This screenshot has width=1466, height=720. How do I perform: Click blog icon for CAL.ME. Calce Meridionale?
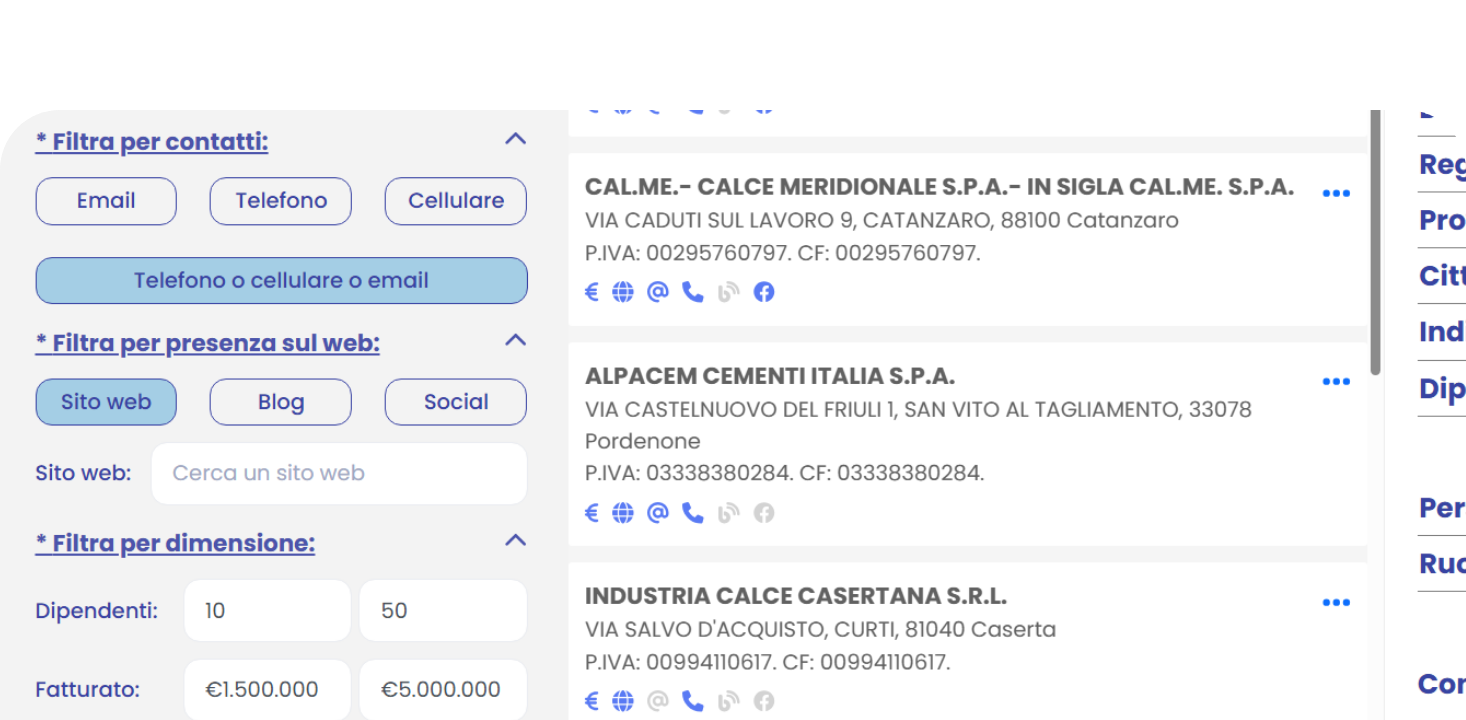pos(729,292)
